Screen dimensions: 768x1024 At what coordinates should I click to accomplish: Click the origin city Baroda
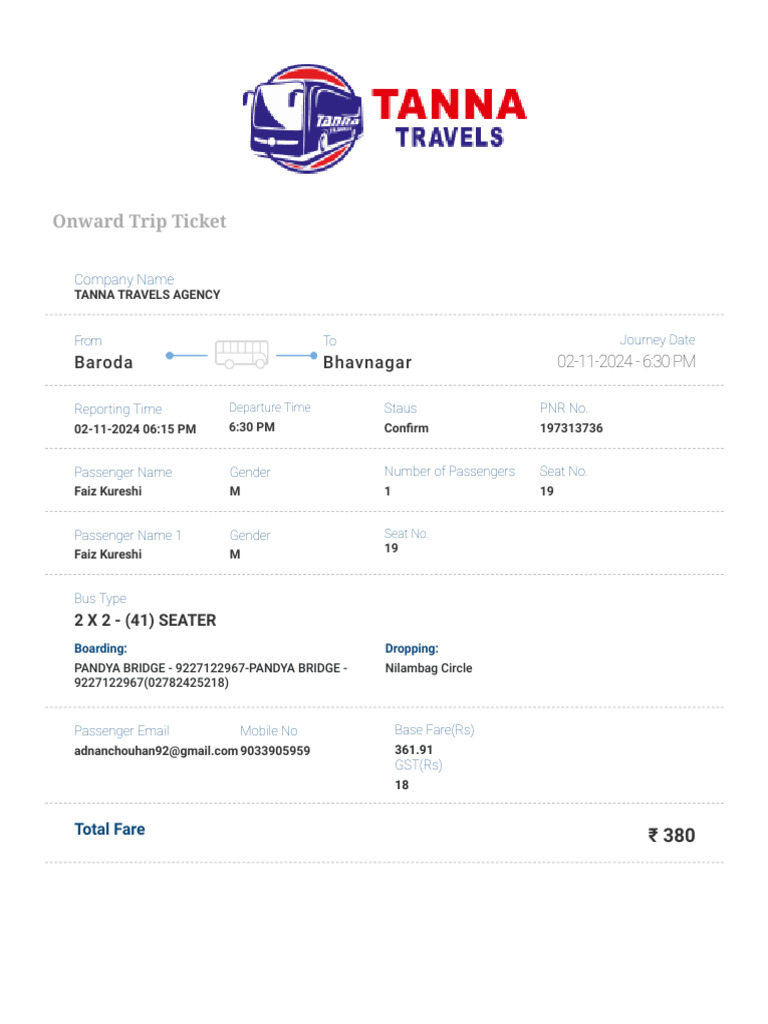click(104, 362)
